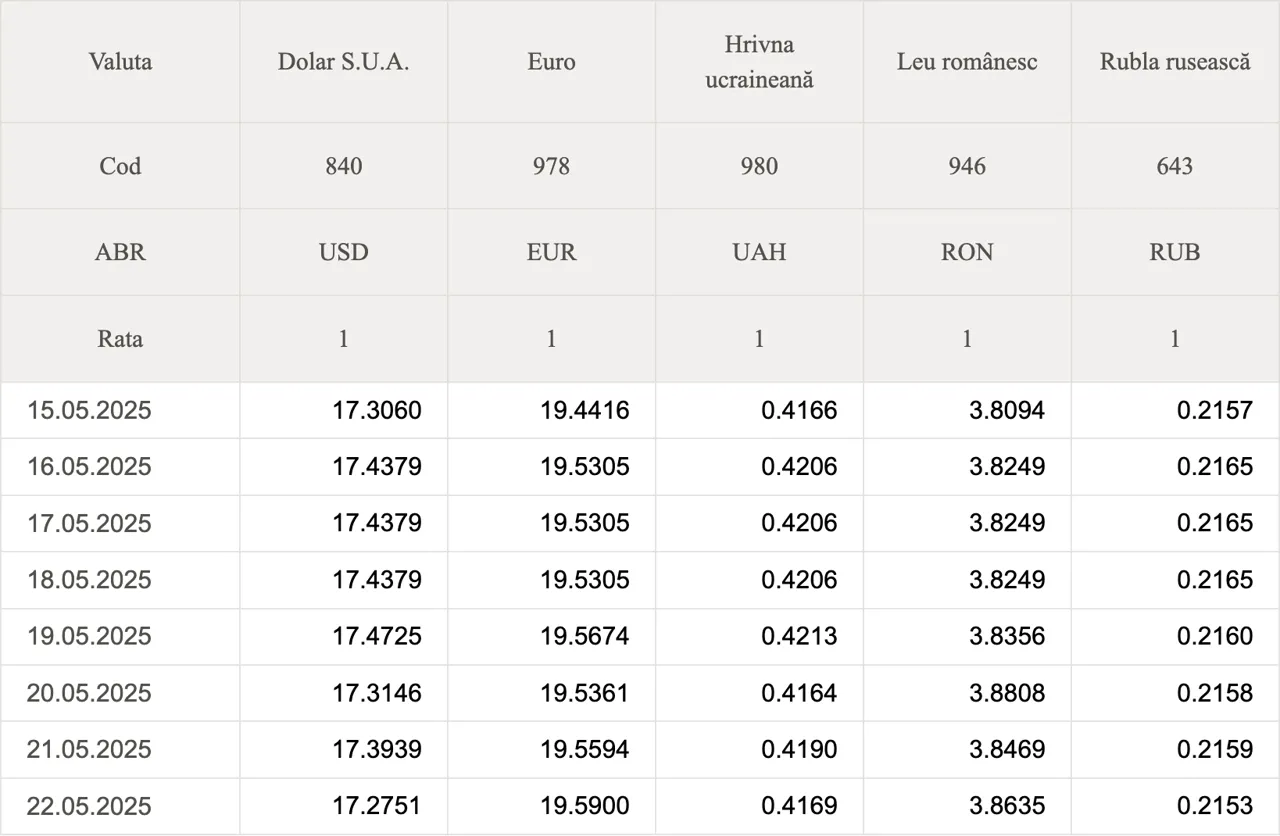1280x836 pixels.
Task: Select the EUR abbreviation cell
Action: tap(551, 252)
